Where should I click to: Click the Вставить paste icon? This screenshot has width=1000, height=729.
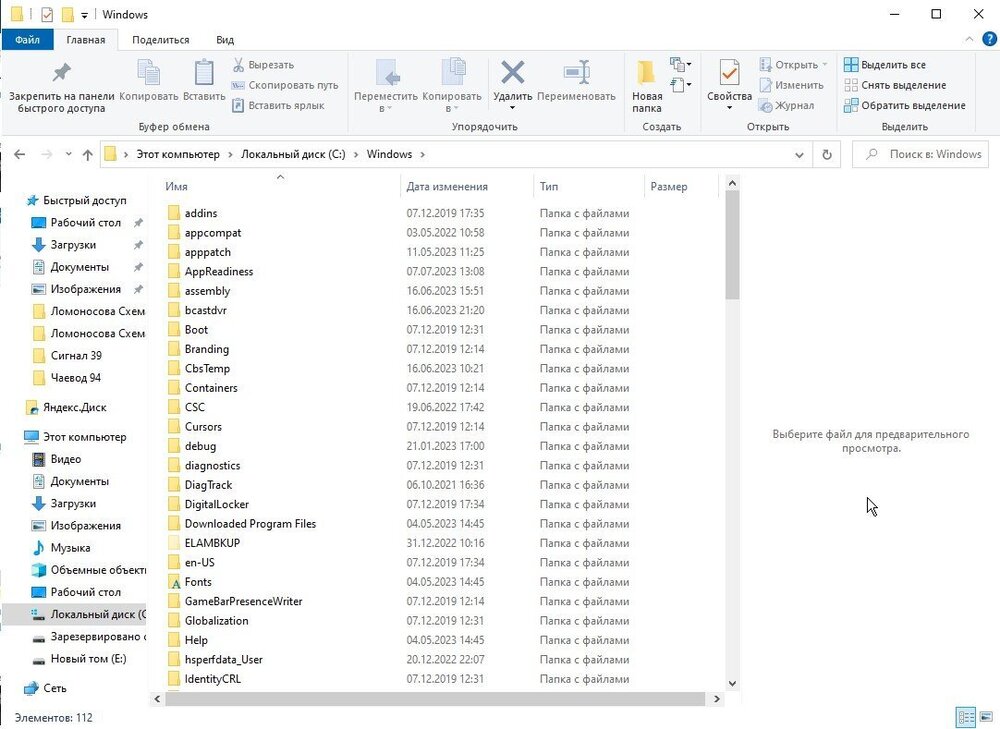204,72
